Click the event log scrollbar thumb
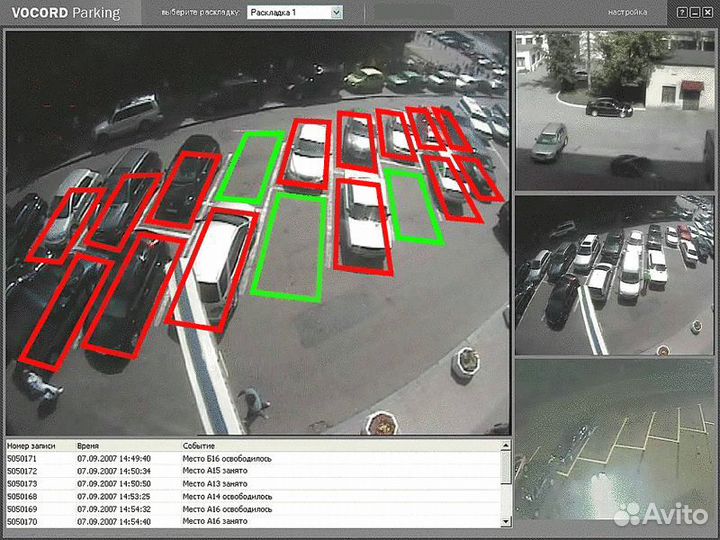This screenshot has height=540, width=720. 505,465
